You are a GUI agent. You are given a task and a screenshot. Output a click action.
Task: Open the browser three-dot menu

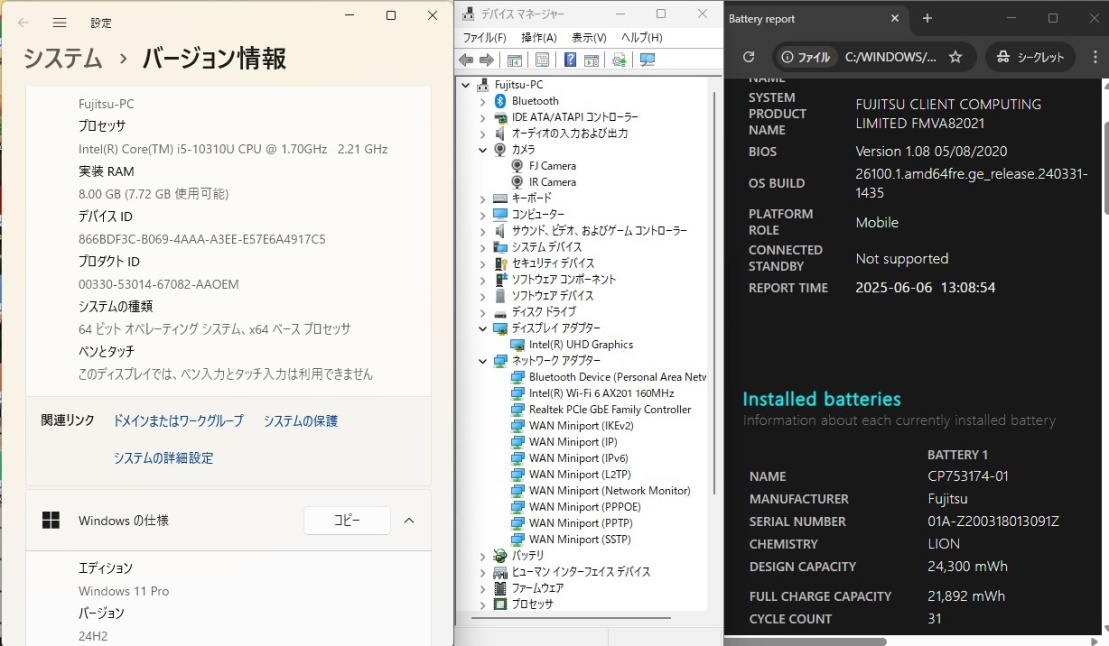1095,57
